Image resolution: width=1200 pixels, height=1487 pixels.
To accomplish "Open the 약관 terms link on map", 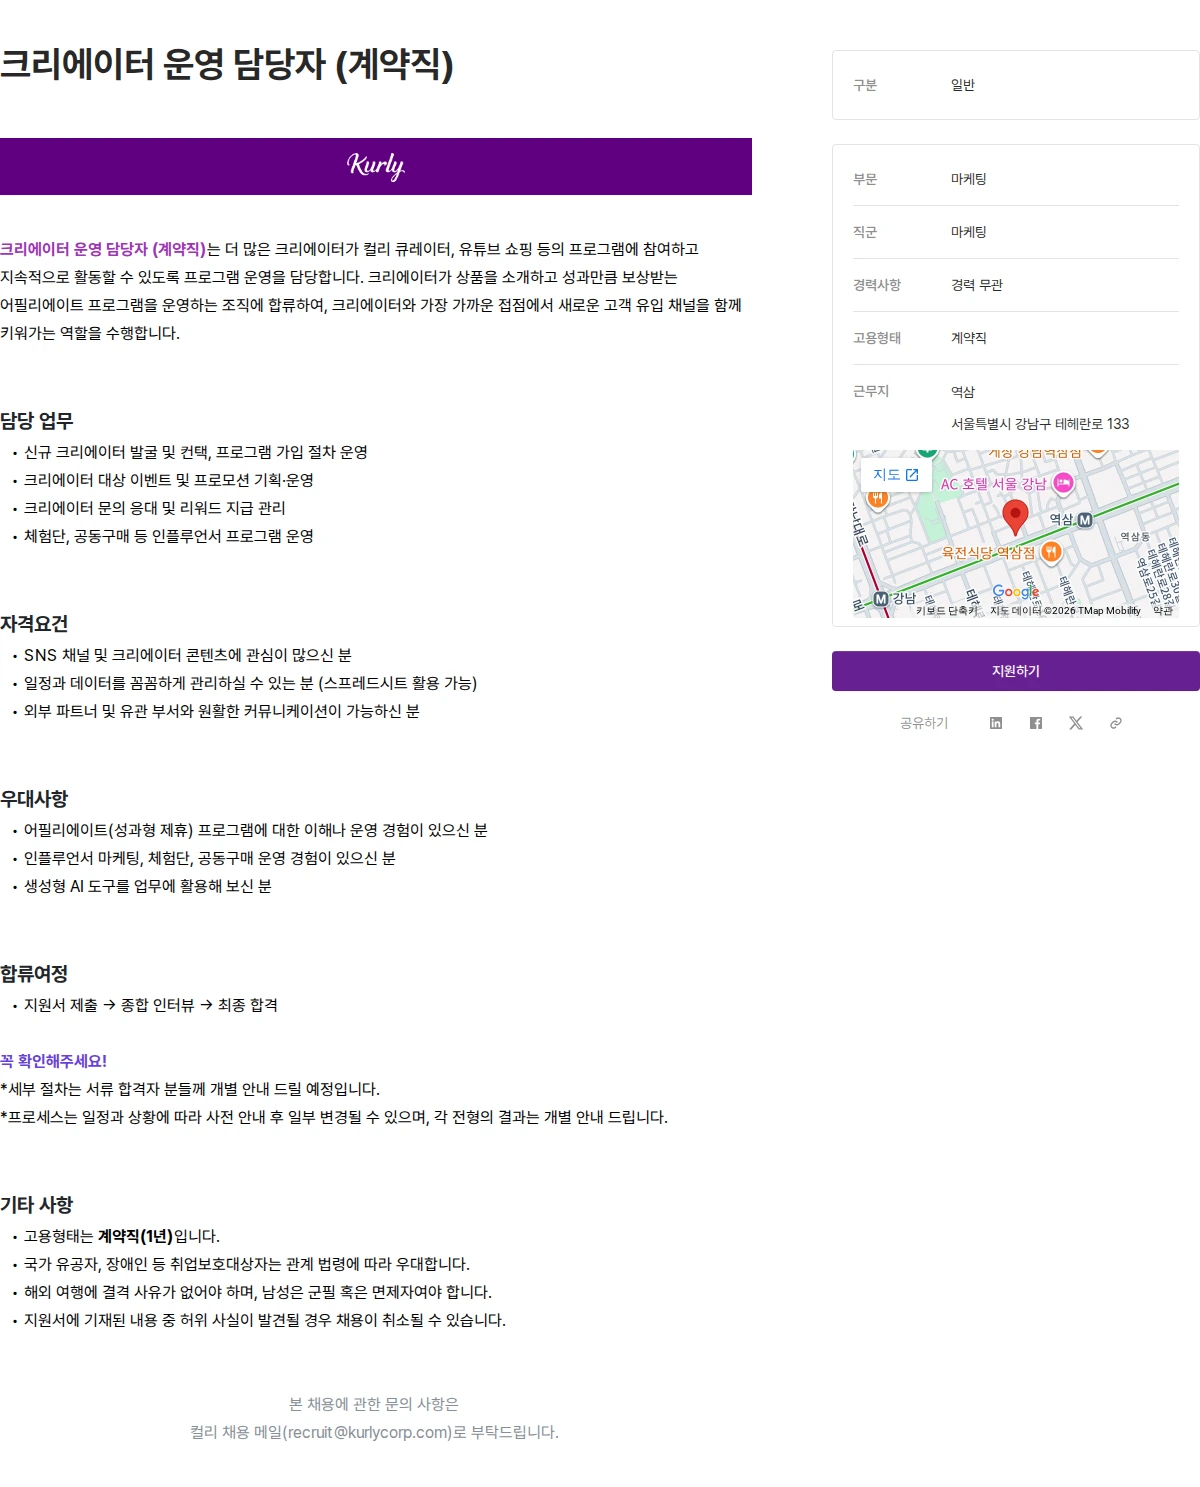I will (1163, 611).
